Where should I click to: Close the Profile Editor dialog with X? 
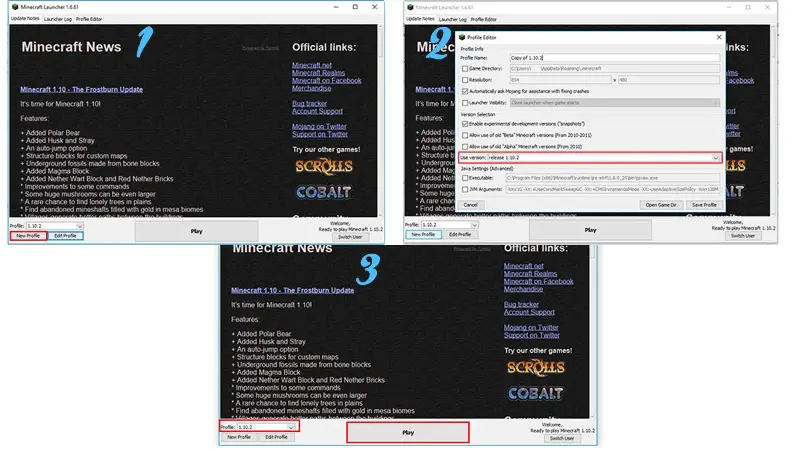[719, 37]
